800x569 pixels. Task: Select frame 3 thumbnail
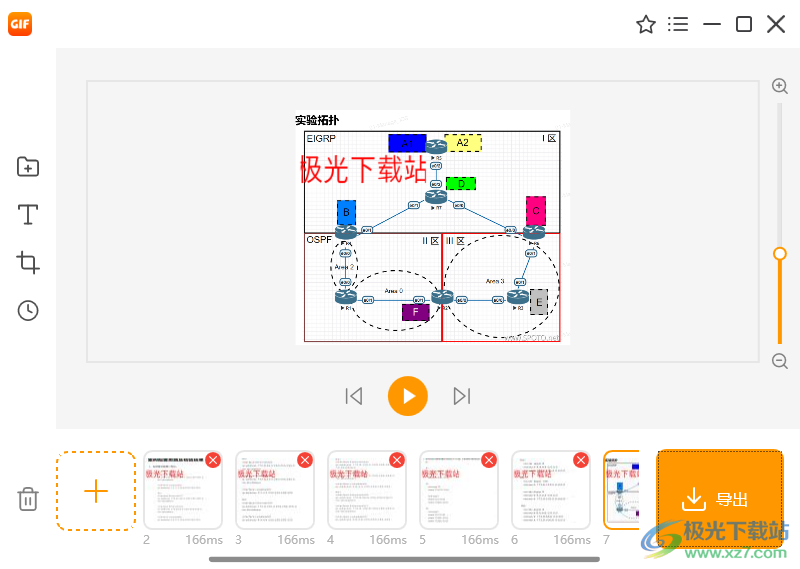[275, 490]
